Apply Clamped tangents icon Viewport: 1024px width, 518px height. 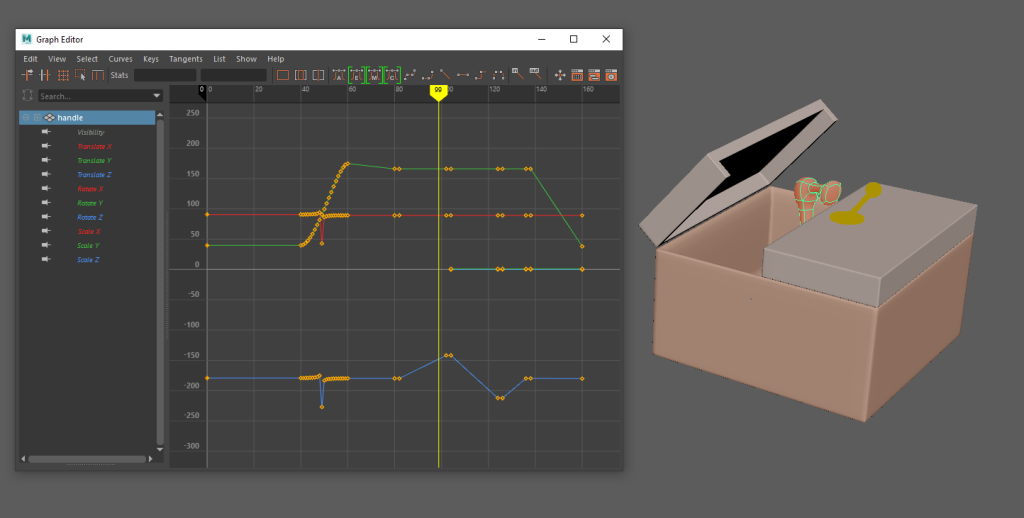[x=428, y=75]
